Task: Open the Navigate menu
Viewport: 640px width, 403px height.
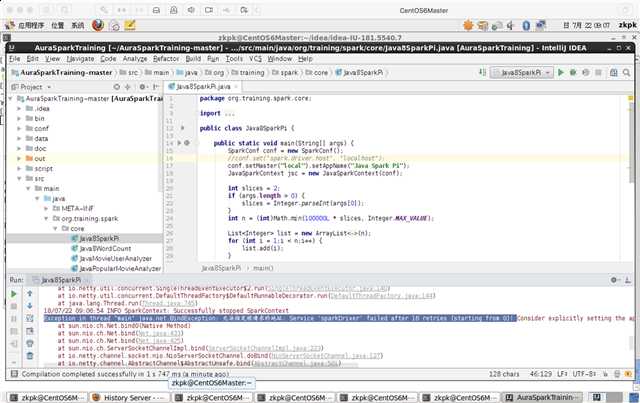Action: (80, 59)
